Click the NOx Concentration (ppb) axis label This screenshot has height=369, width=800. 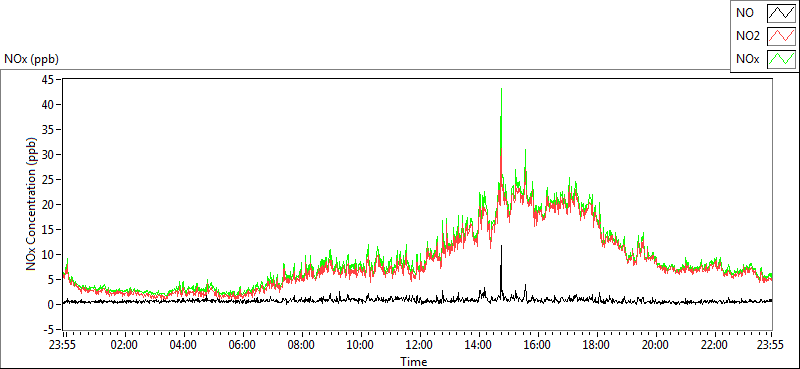(x=32, y=204)
